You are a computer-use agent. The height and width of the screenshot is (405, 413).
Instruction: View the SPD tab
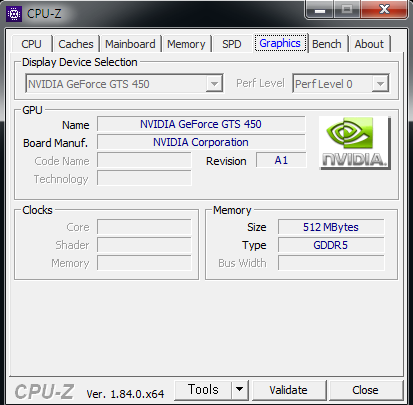tap(232, 44)
